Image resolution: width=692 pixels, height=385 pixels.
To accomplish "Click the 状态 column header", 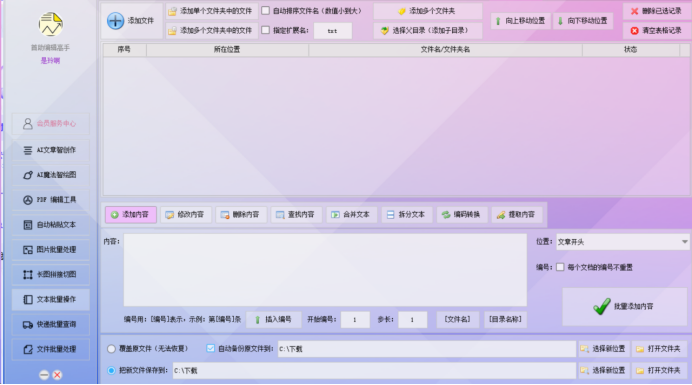I will (x=630, y=49).
